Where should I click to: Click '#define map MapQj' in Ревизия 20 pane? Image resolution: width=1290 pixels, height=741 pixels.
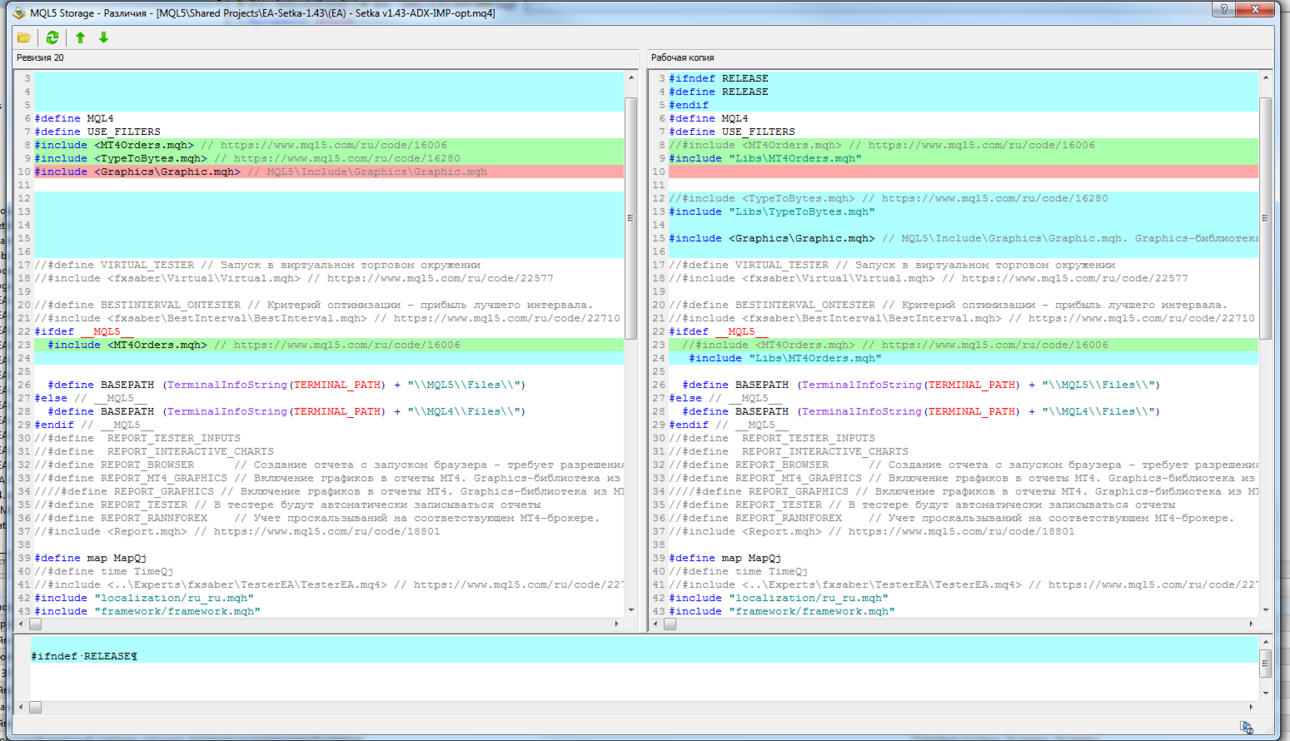coord(91,558)
